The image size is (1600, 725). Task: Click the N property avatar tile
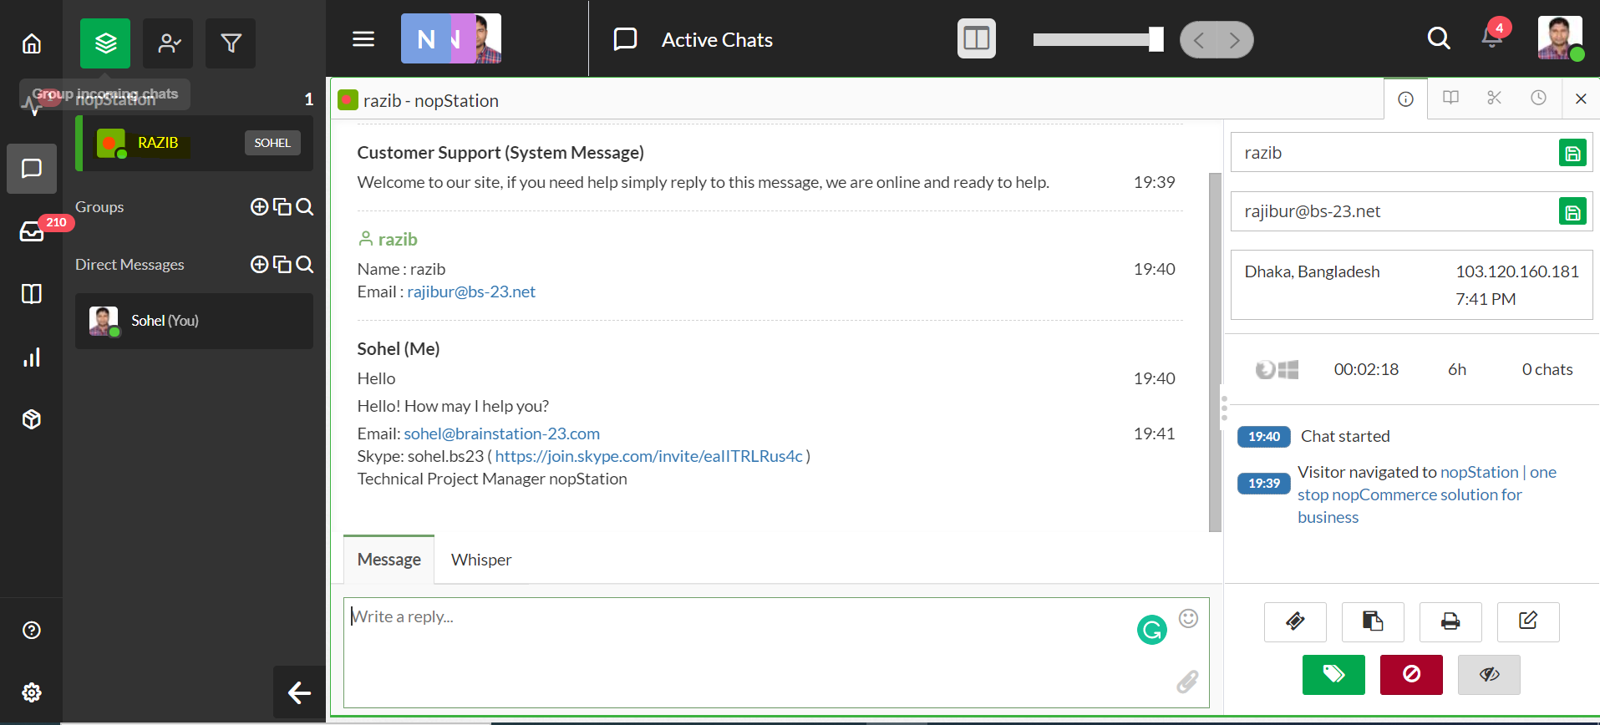tap(426, 39)
